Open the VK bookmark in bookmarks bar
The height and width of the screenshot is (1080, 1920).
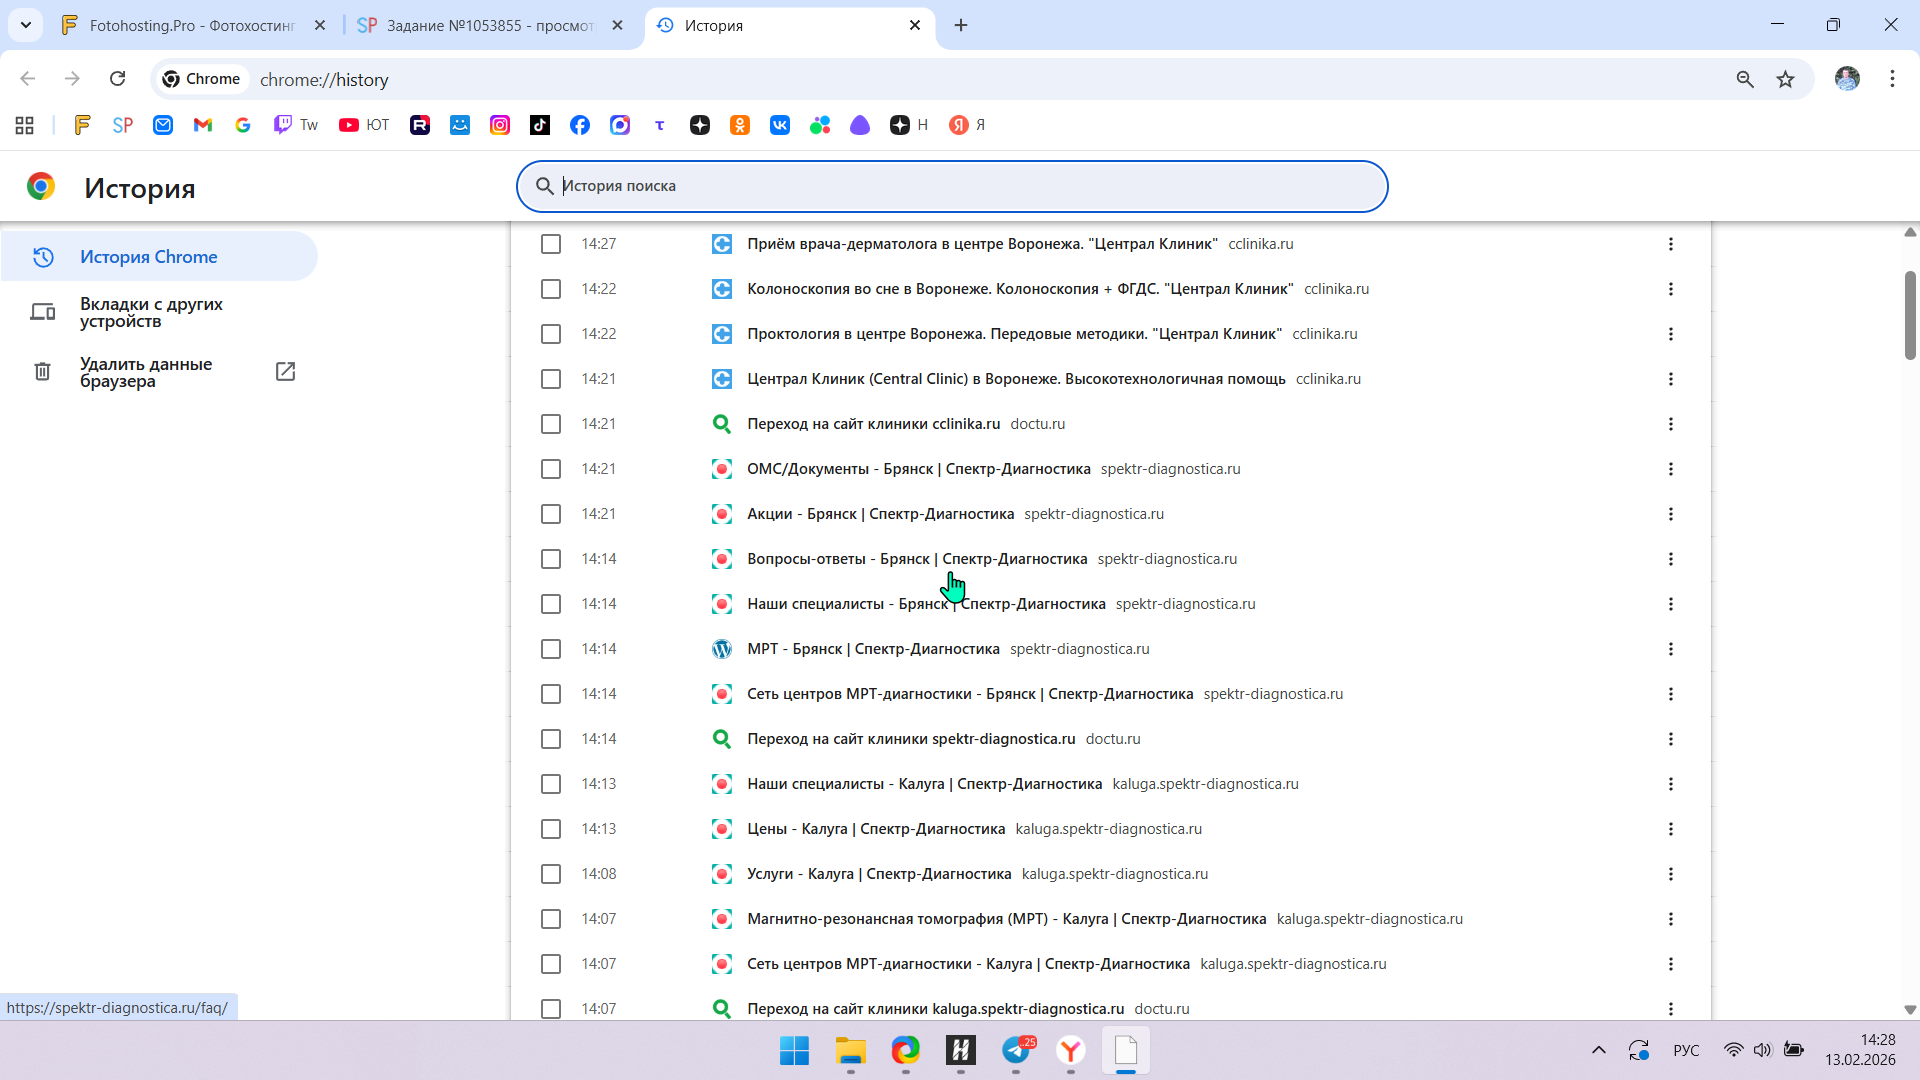(780, 125)
